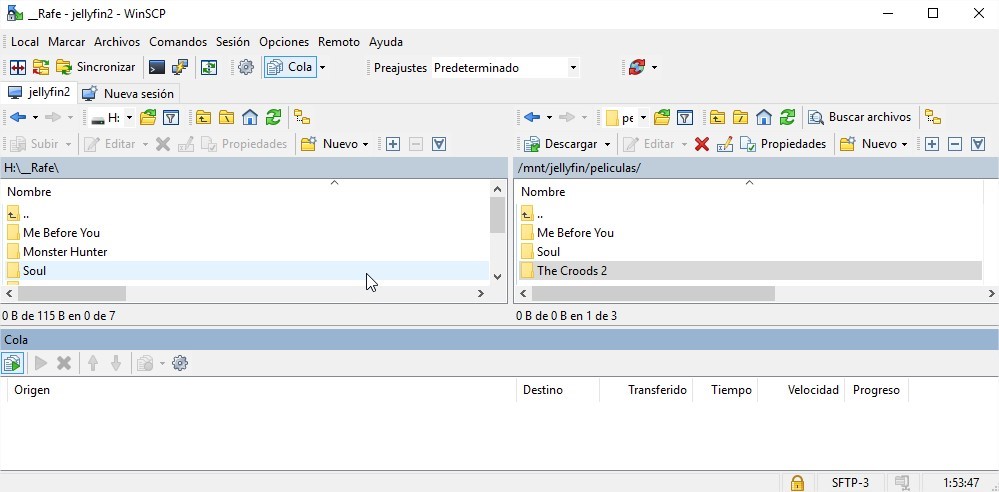
Task: Open the Archivos menu
Action: (117, 42)
